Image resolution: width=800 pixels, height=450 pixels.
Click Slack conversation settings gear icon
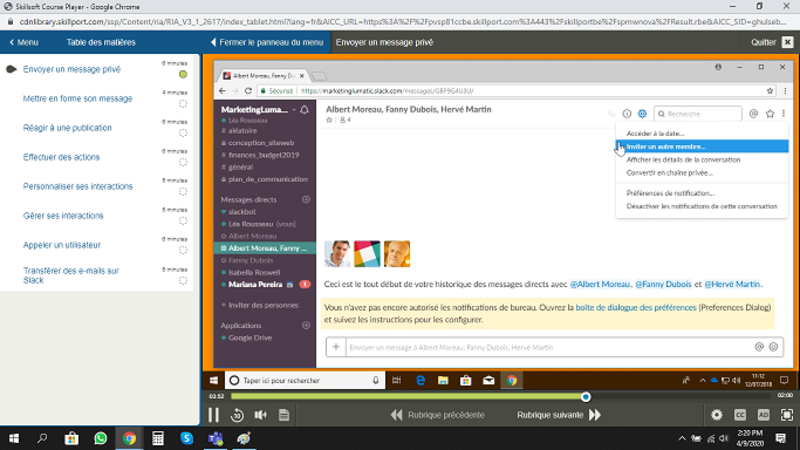click(642, 114)
